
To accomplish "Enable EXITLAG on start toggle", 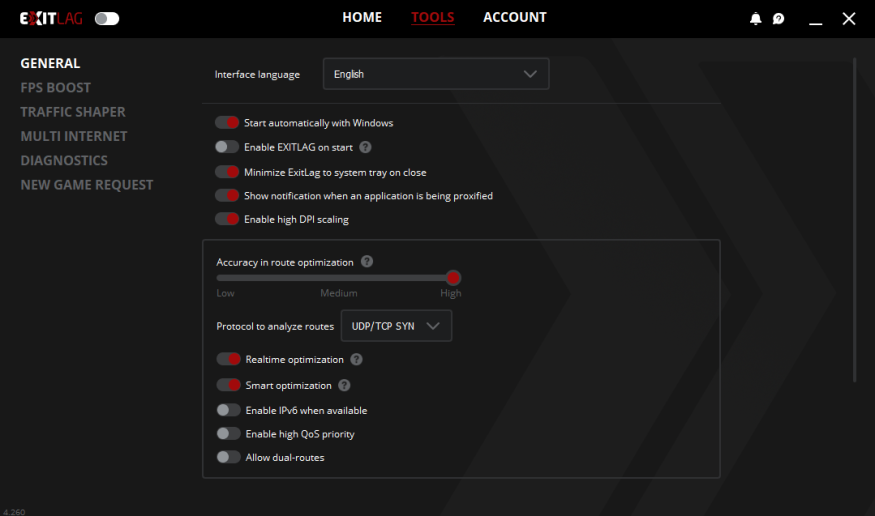I will coord(227,147).
